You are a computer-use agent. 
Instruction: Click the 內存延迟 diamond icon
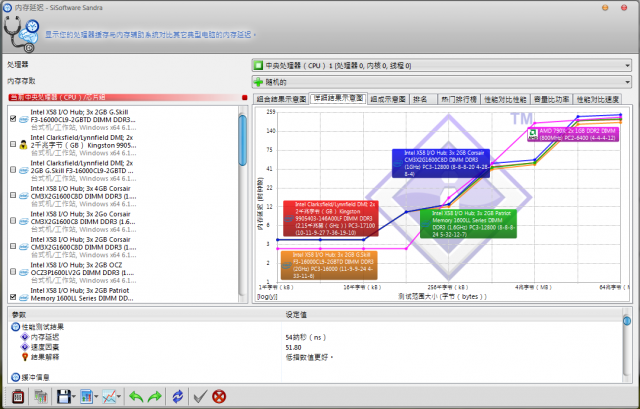click(25, 337)
